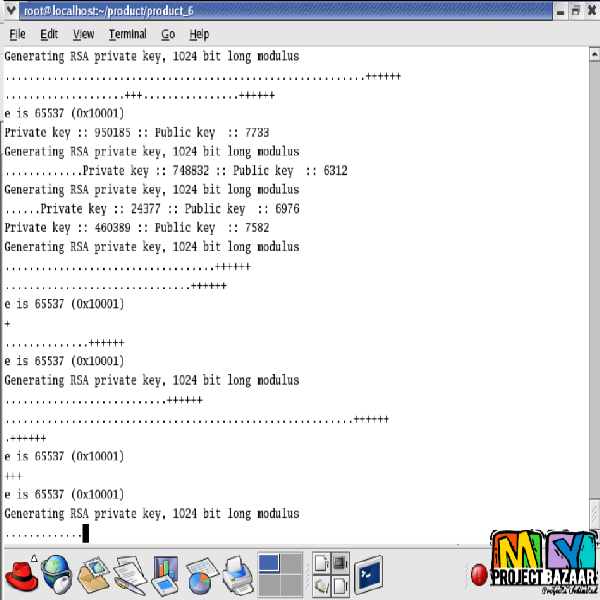Open the View menu
This screenshot has height=600, width=600.
pyautogui.click(x=84, y=34)
